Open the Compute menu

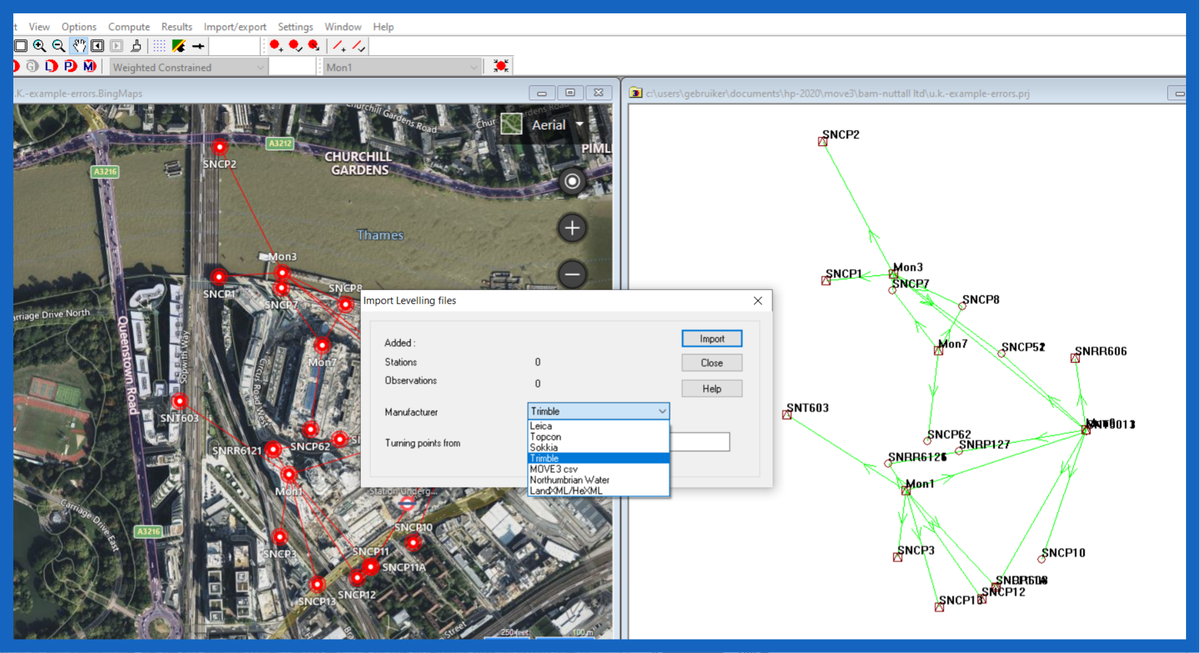pyautogui.click(x=129, y=26)
